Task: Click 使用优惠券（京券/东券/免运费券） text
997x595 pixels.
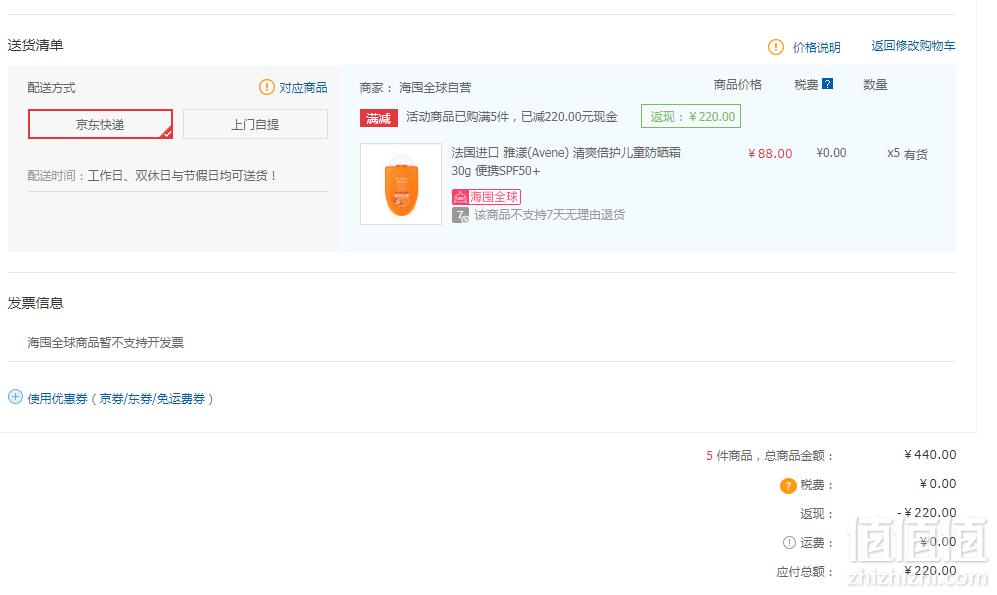Action: (x=120, y=399)
